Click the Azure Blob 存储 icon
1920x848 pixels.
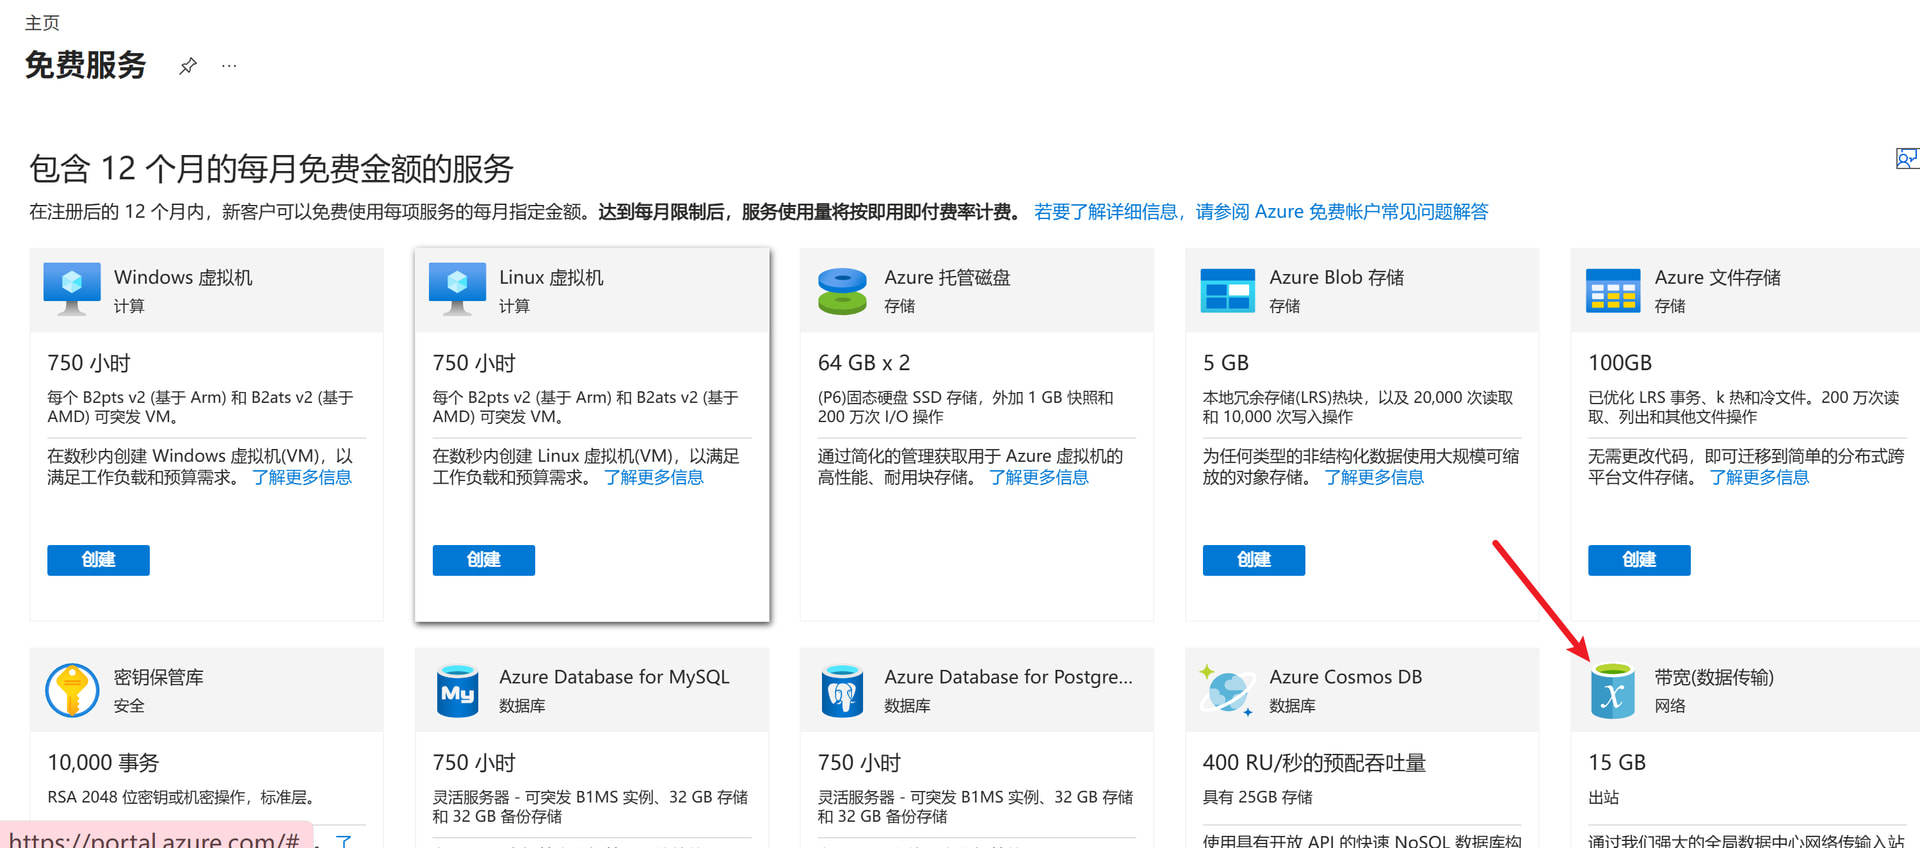[1227, 290]
